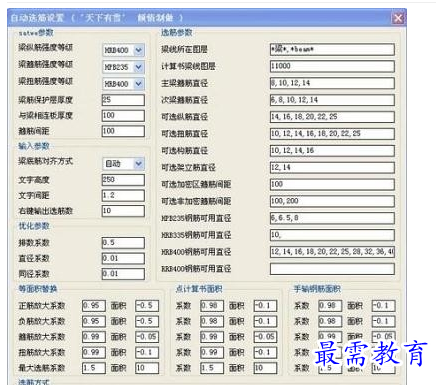The image size is (436, 385).
Task: Close the 自动选筋设置 dialog
Action: [x=398, y=18]
